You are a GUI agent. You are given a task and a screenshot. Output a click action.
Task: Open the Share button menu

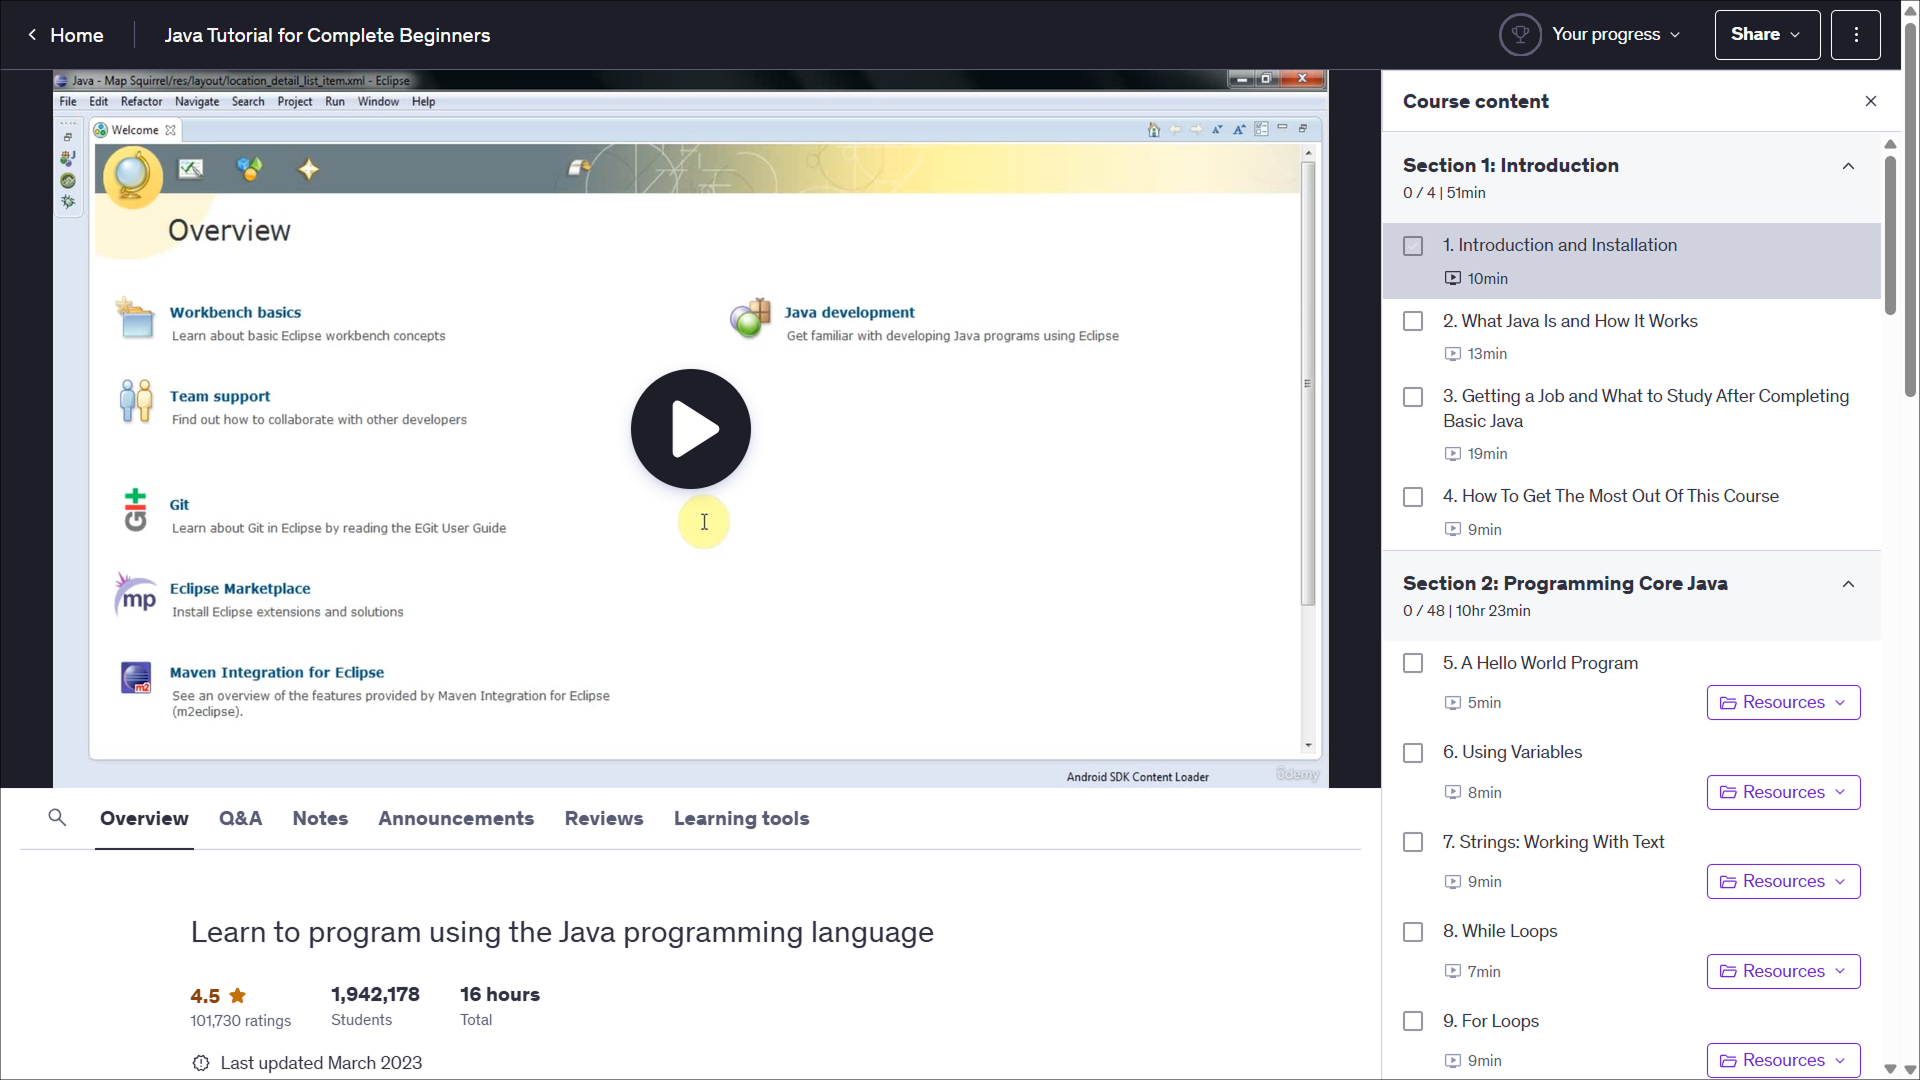[1766, 35]
